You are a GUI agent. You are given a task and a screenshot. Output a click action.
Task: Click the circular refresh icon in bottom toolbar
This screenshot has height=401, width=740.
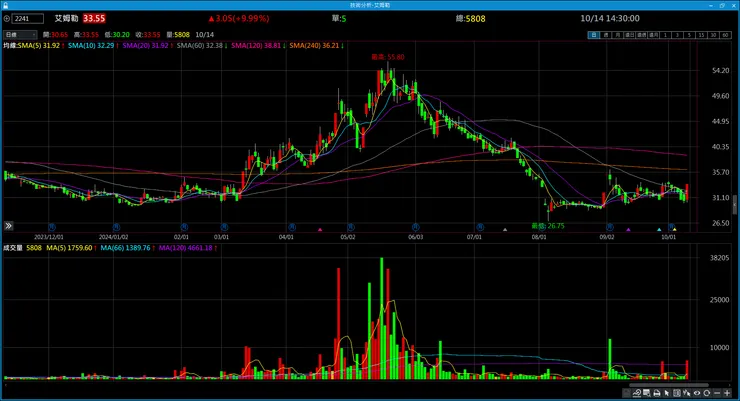click(x=706, y=393)
